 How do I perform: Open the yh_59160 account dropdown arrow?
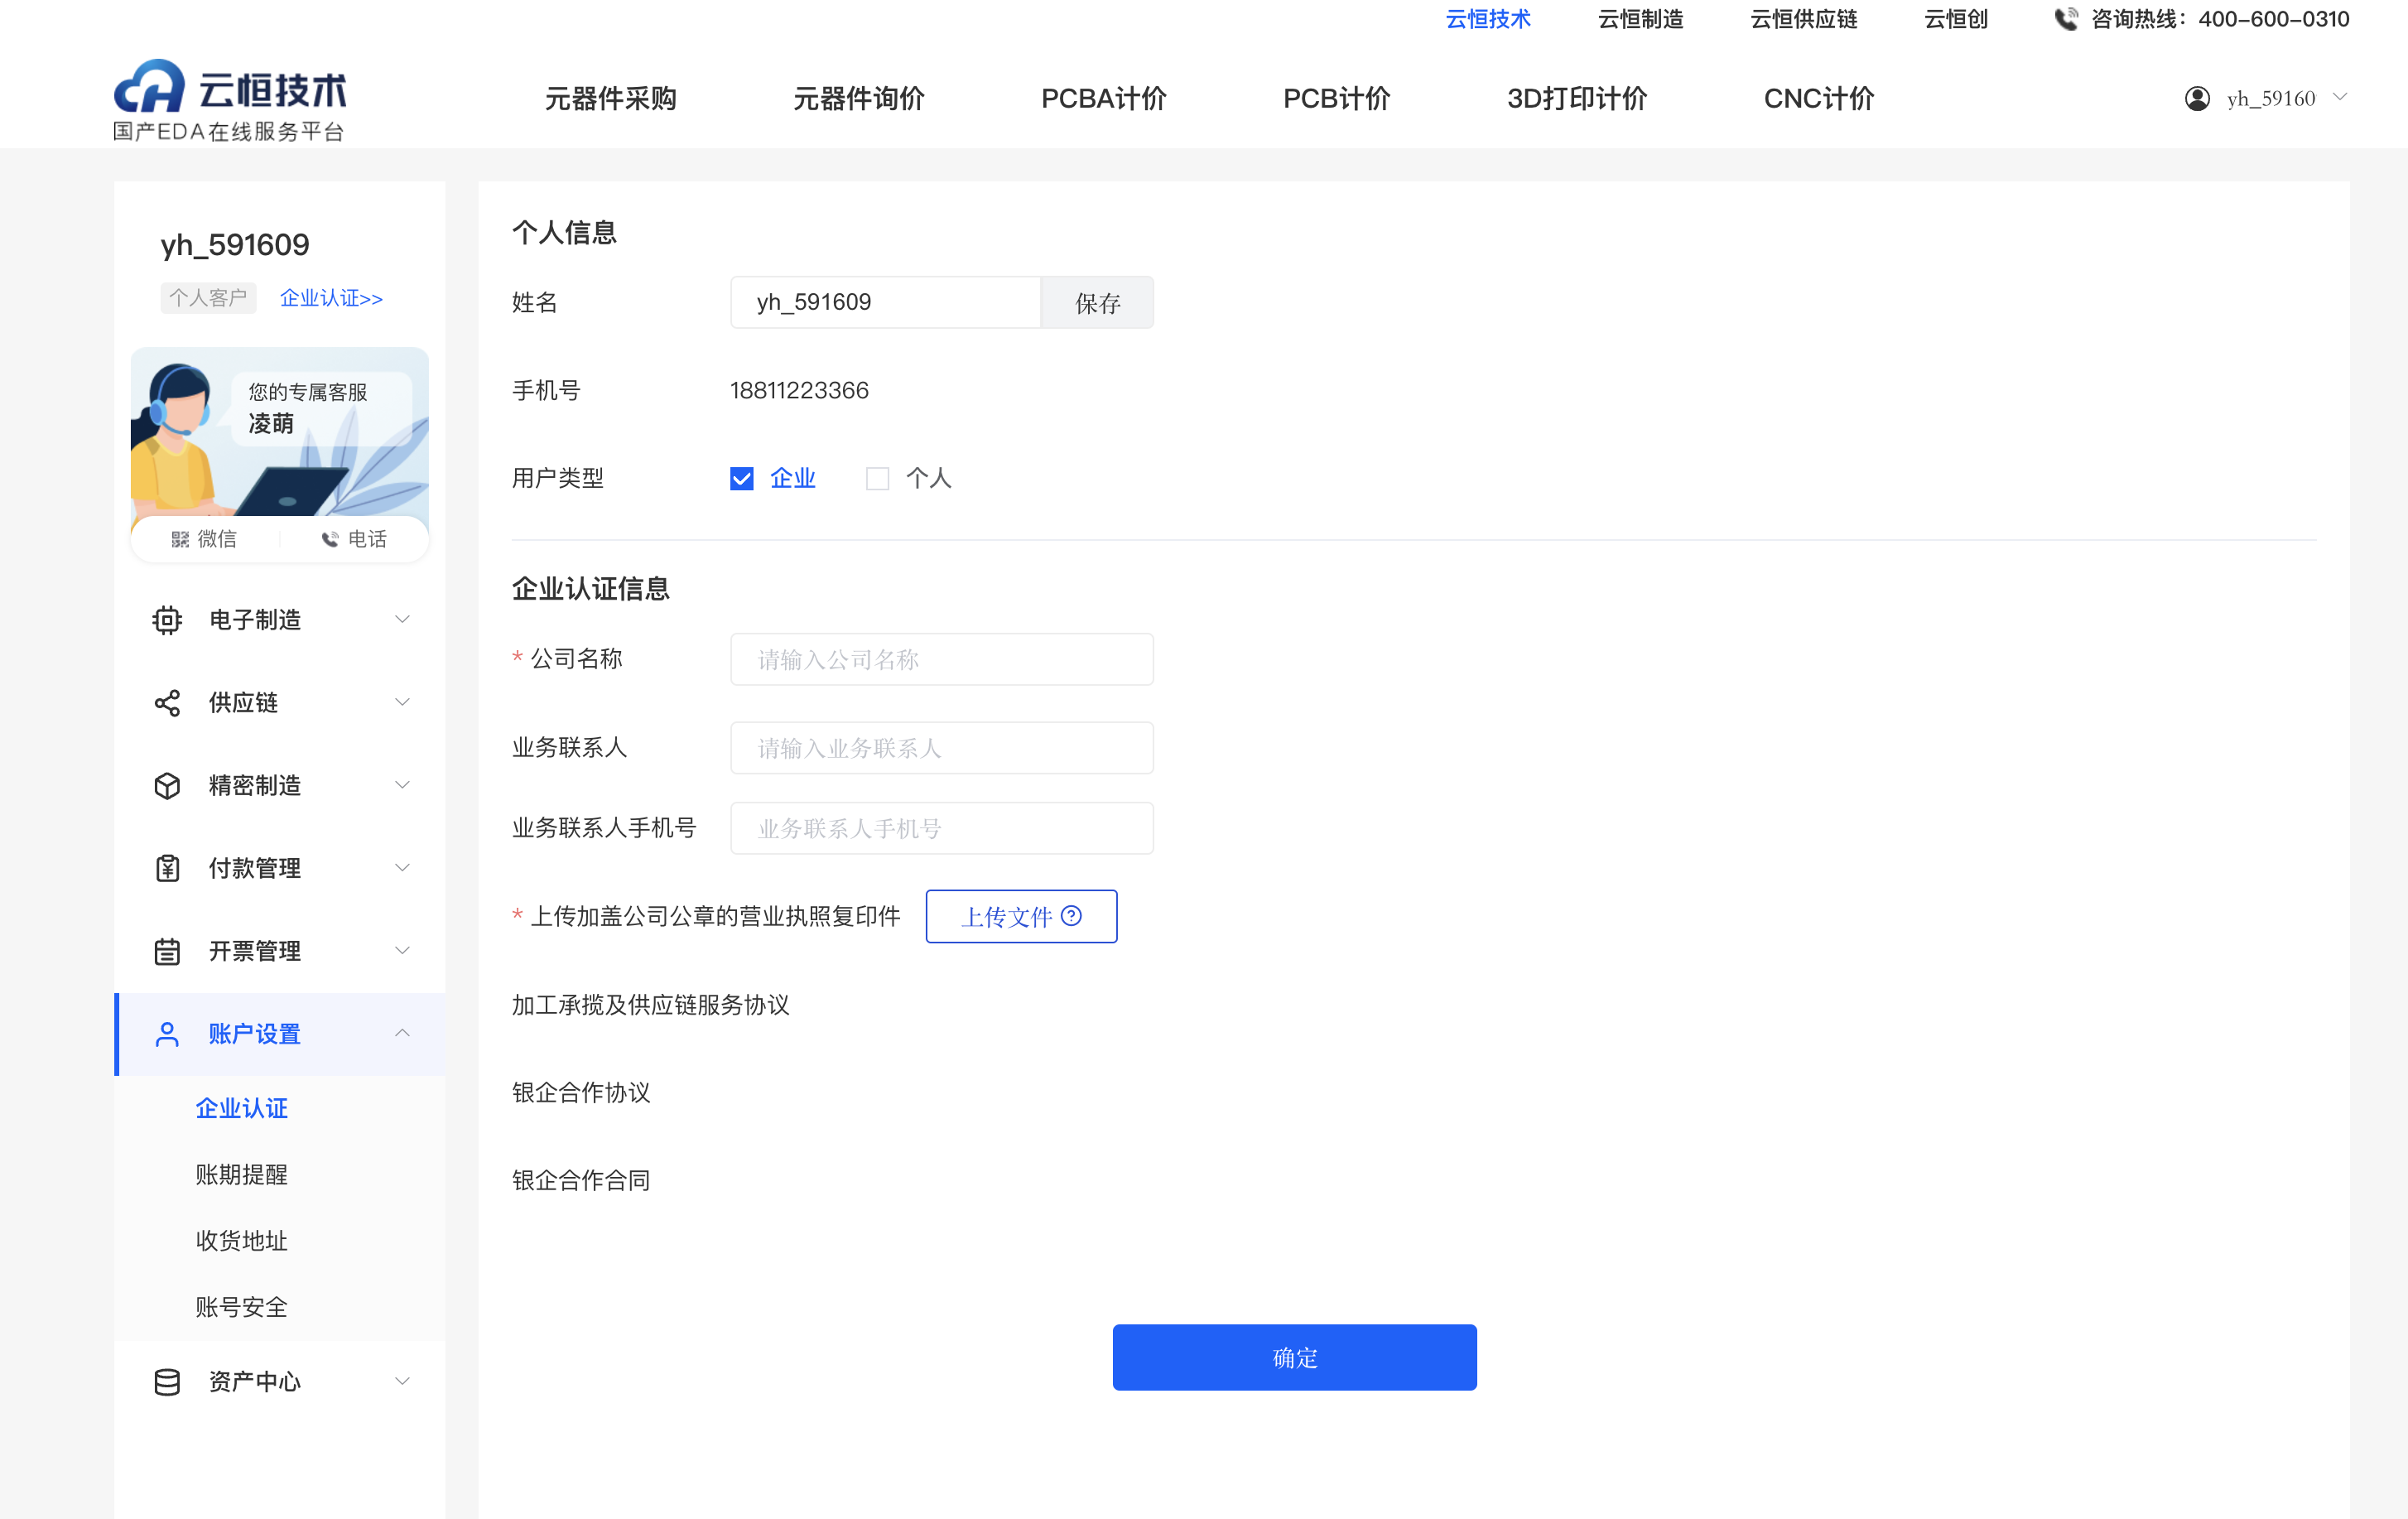[x=2340, y=97]
